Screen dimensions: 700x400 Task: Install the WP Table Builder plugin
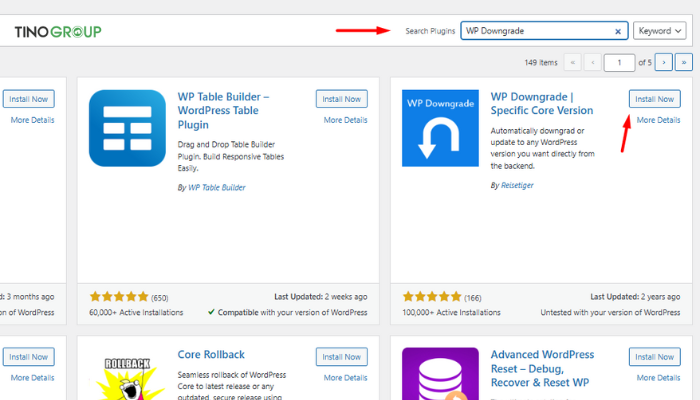tap(342, 99)
